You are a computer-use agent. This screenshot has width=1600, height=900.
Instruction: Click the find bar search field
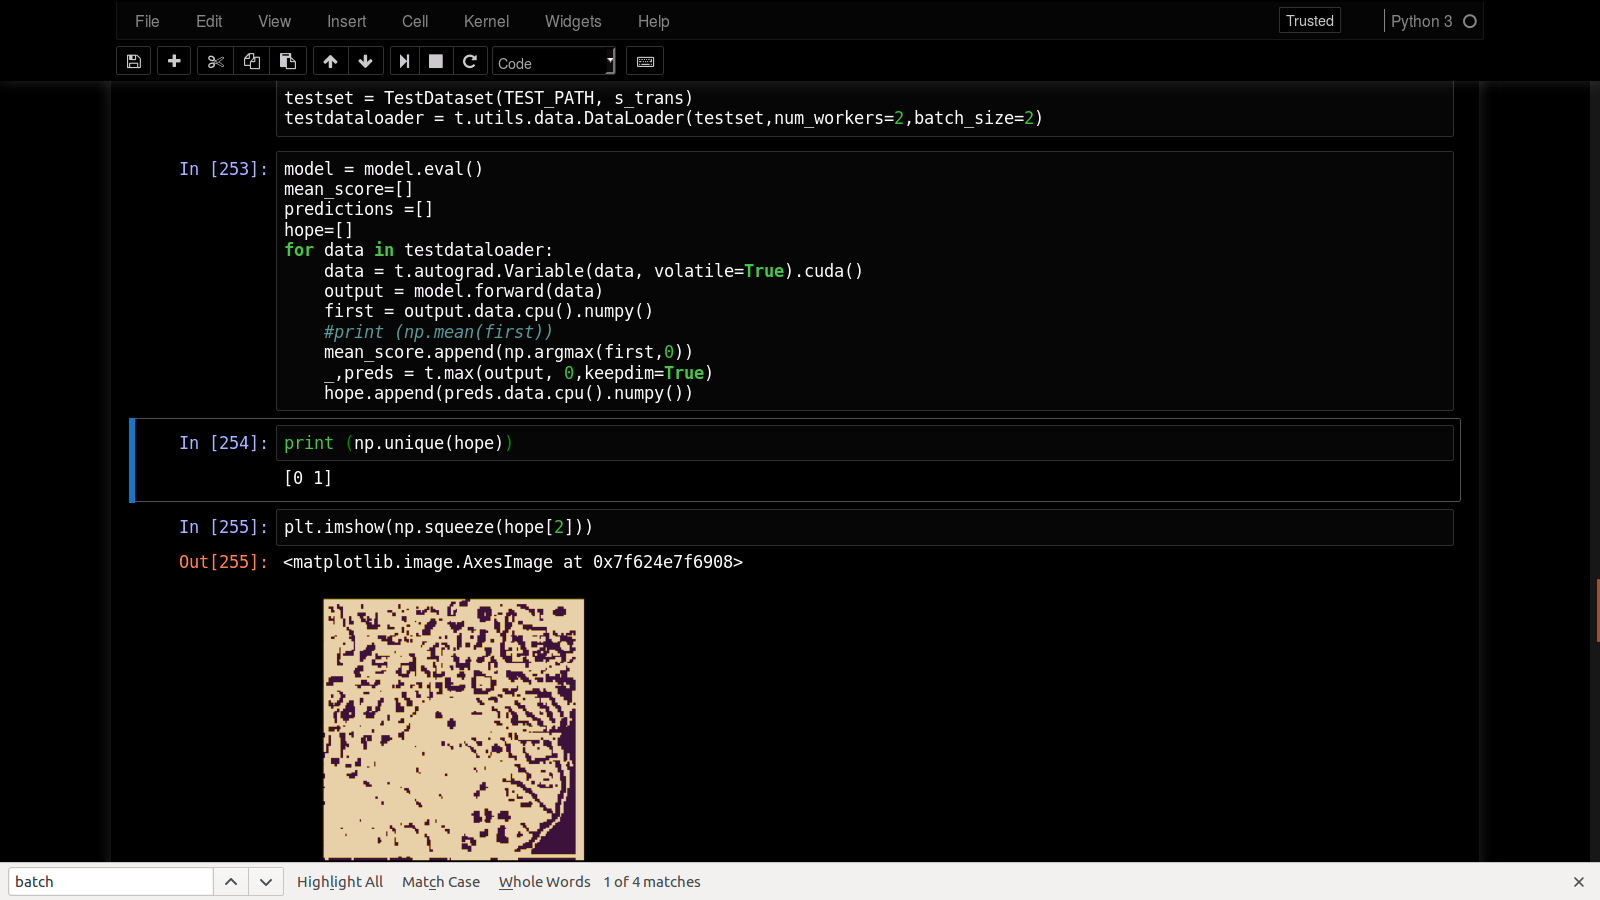coord(110,882)
